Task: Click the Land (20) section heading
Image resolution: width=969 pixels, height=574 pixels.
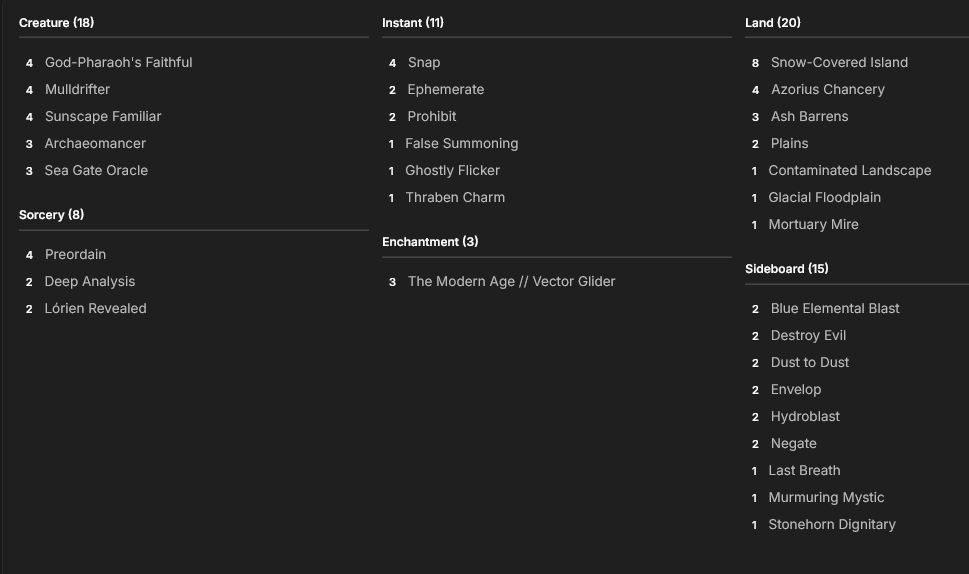Action: point(772,23)
